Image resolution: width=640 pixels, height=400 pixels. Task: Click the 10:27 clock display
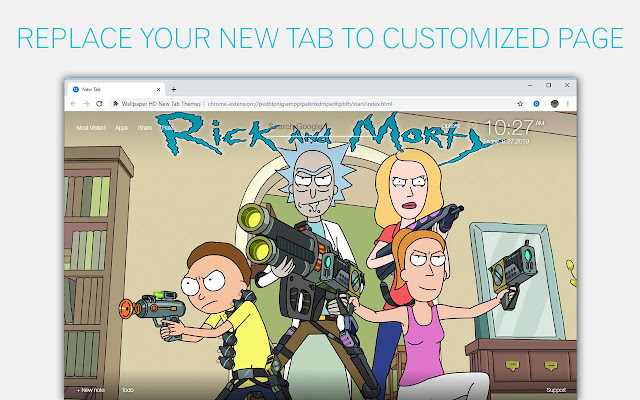509,128
